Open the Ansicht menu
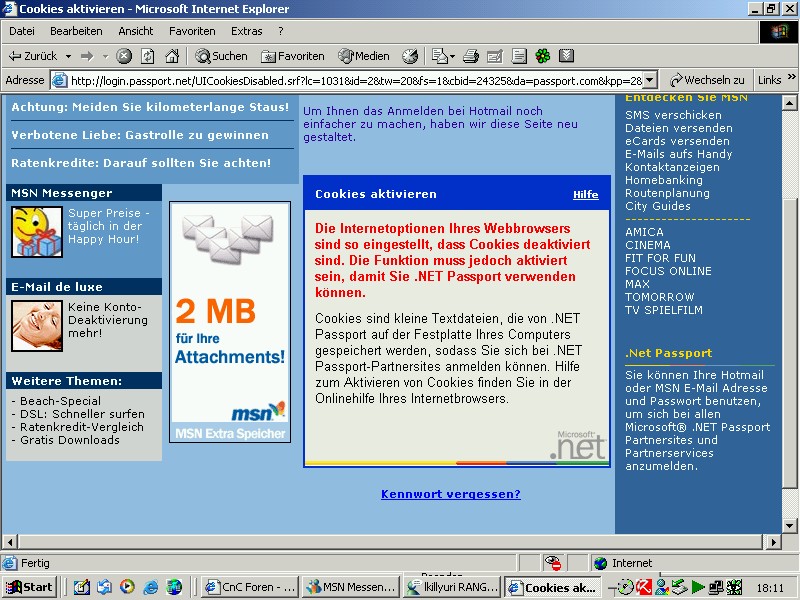This screenshot has height=600, width=800. click(136, 31)
